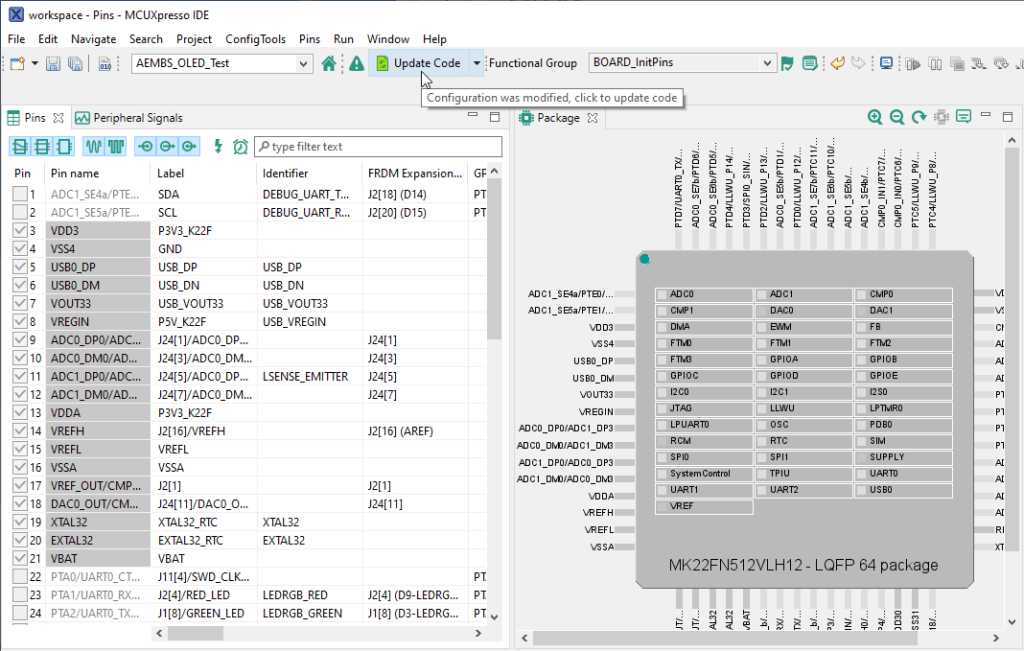Viewport: 1024px width, 651px height.
Task: Zoom in on the Package view
Action: click(x=875, y=117)
